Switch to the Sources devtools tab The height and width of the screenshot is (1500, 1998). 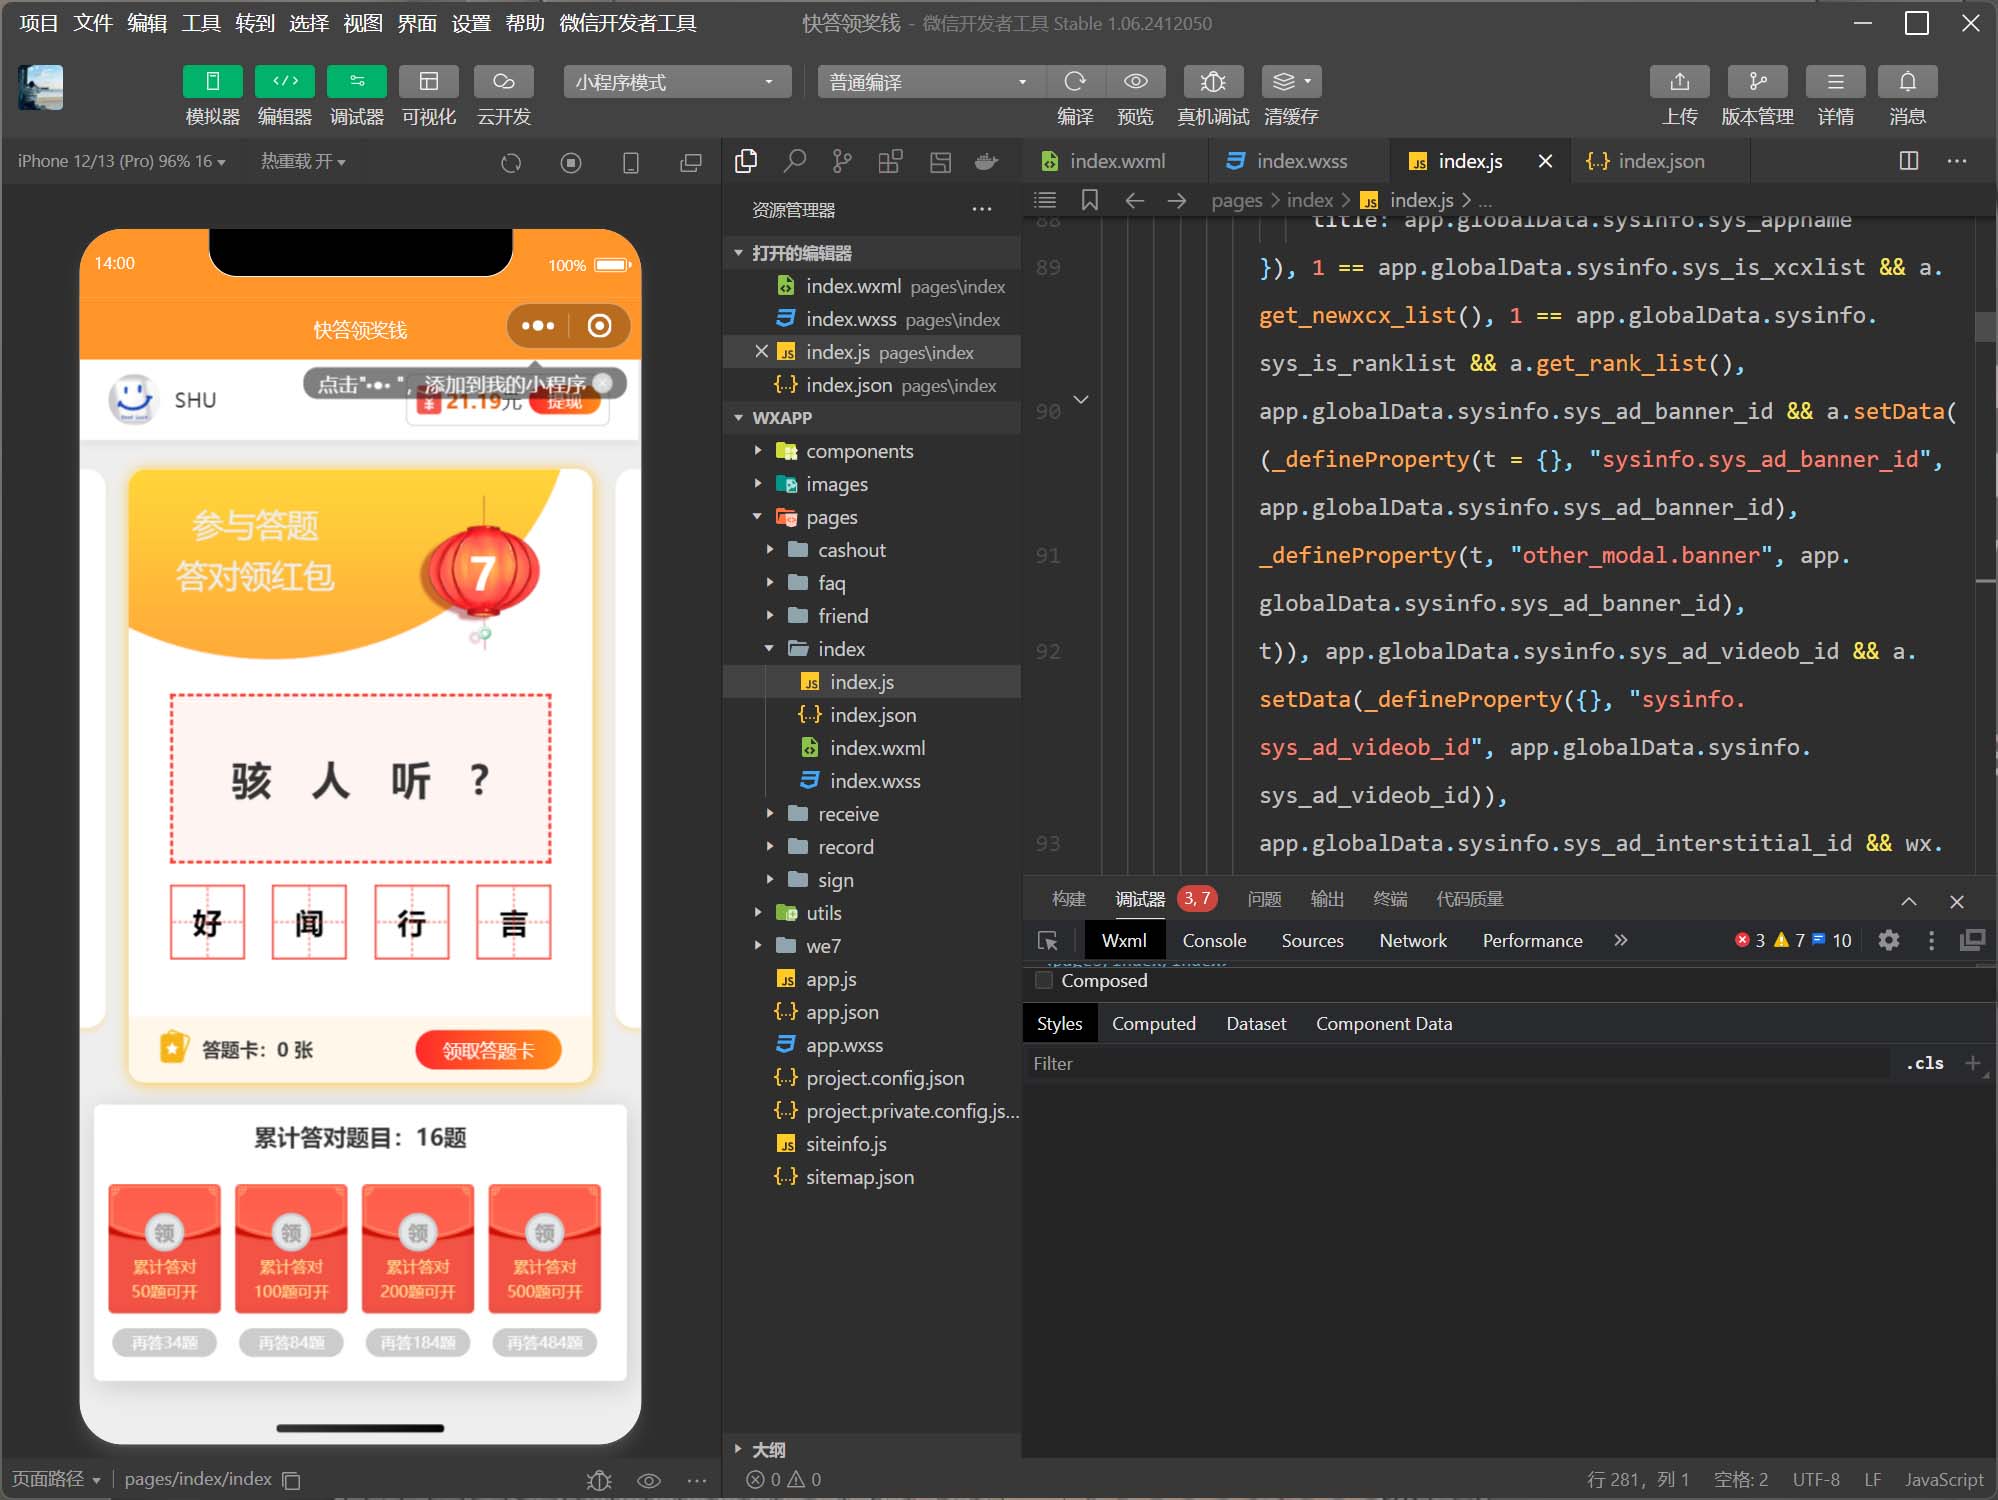click(x=1312, y=940)
